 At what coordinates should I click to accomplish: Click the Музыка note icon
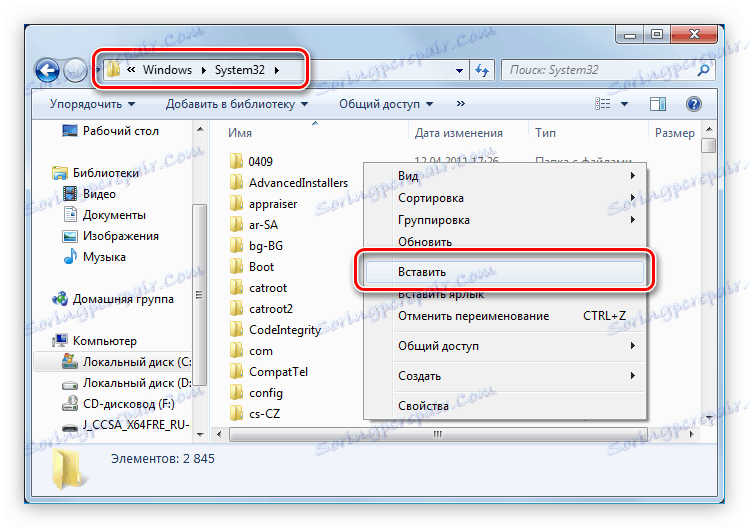coord(70,256)
